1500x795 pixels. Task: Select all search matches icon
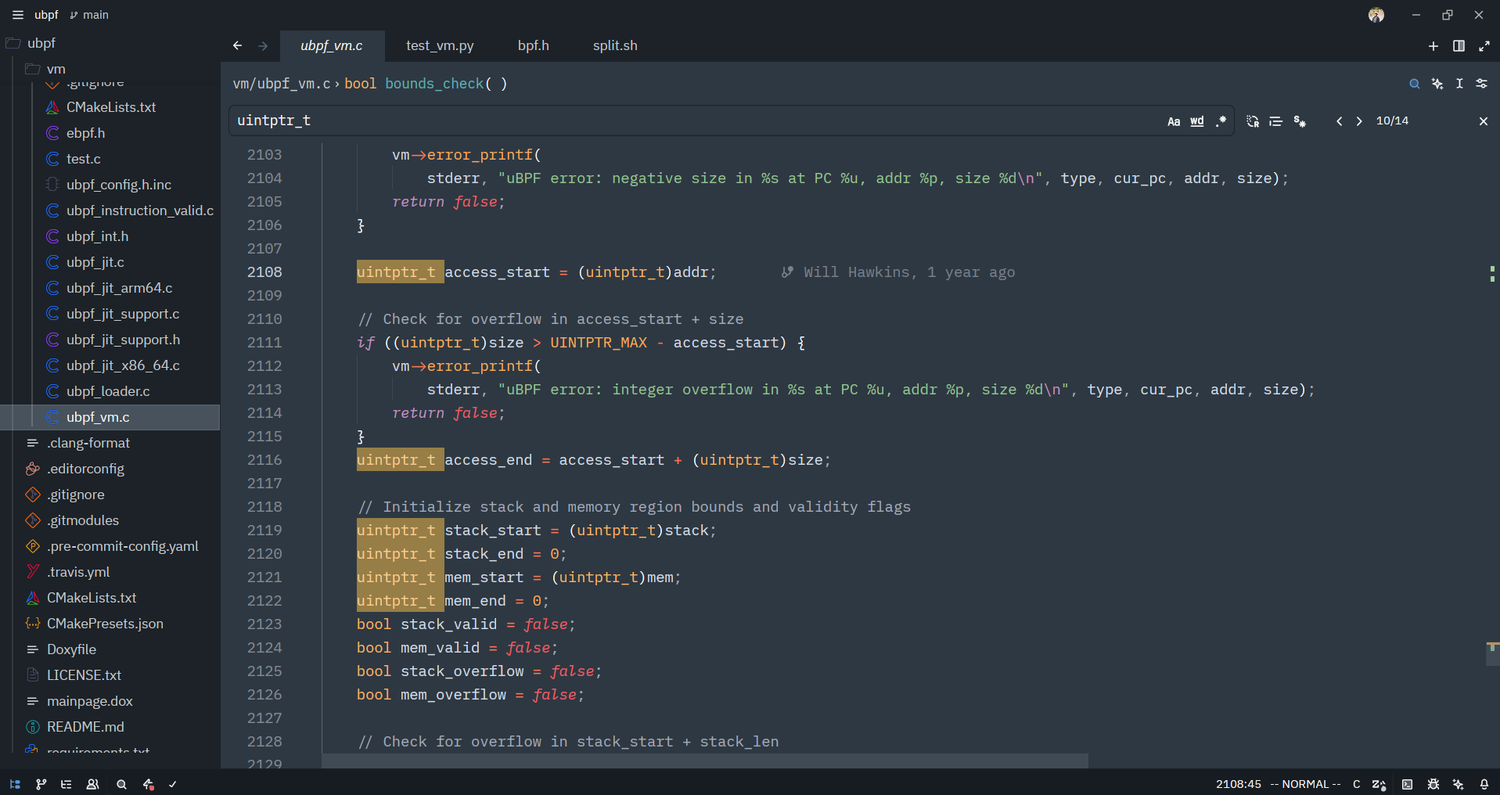coord(1299,121)
